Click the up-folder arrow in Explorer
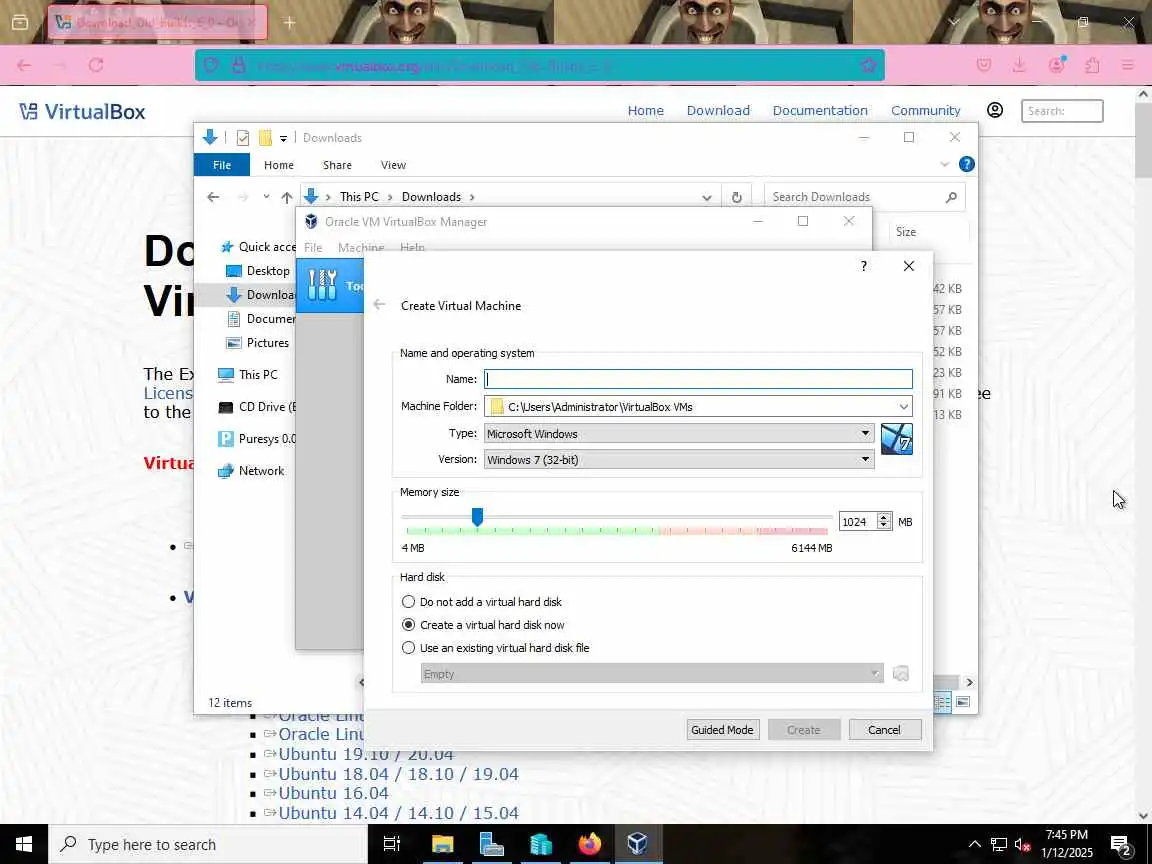Image resolution: width=1152 pixels, height=864 pixels. point(287,197)
